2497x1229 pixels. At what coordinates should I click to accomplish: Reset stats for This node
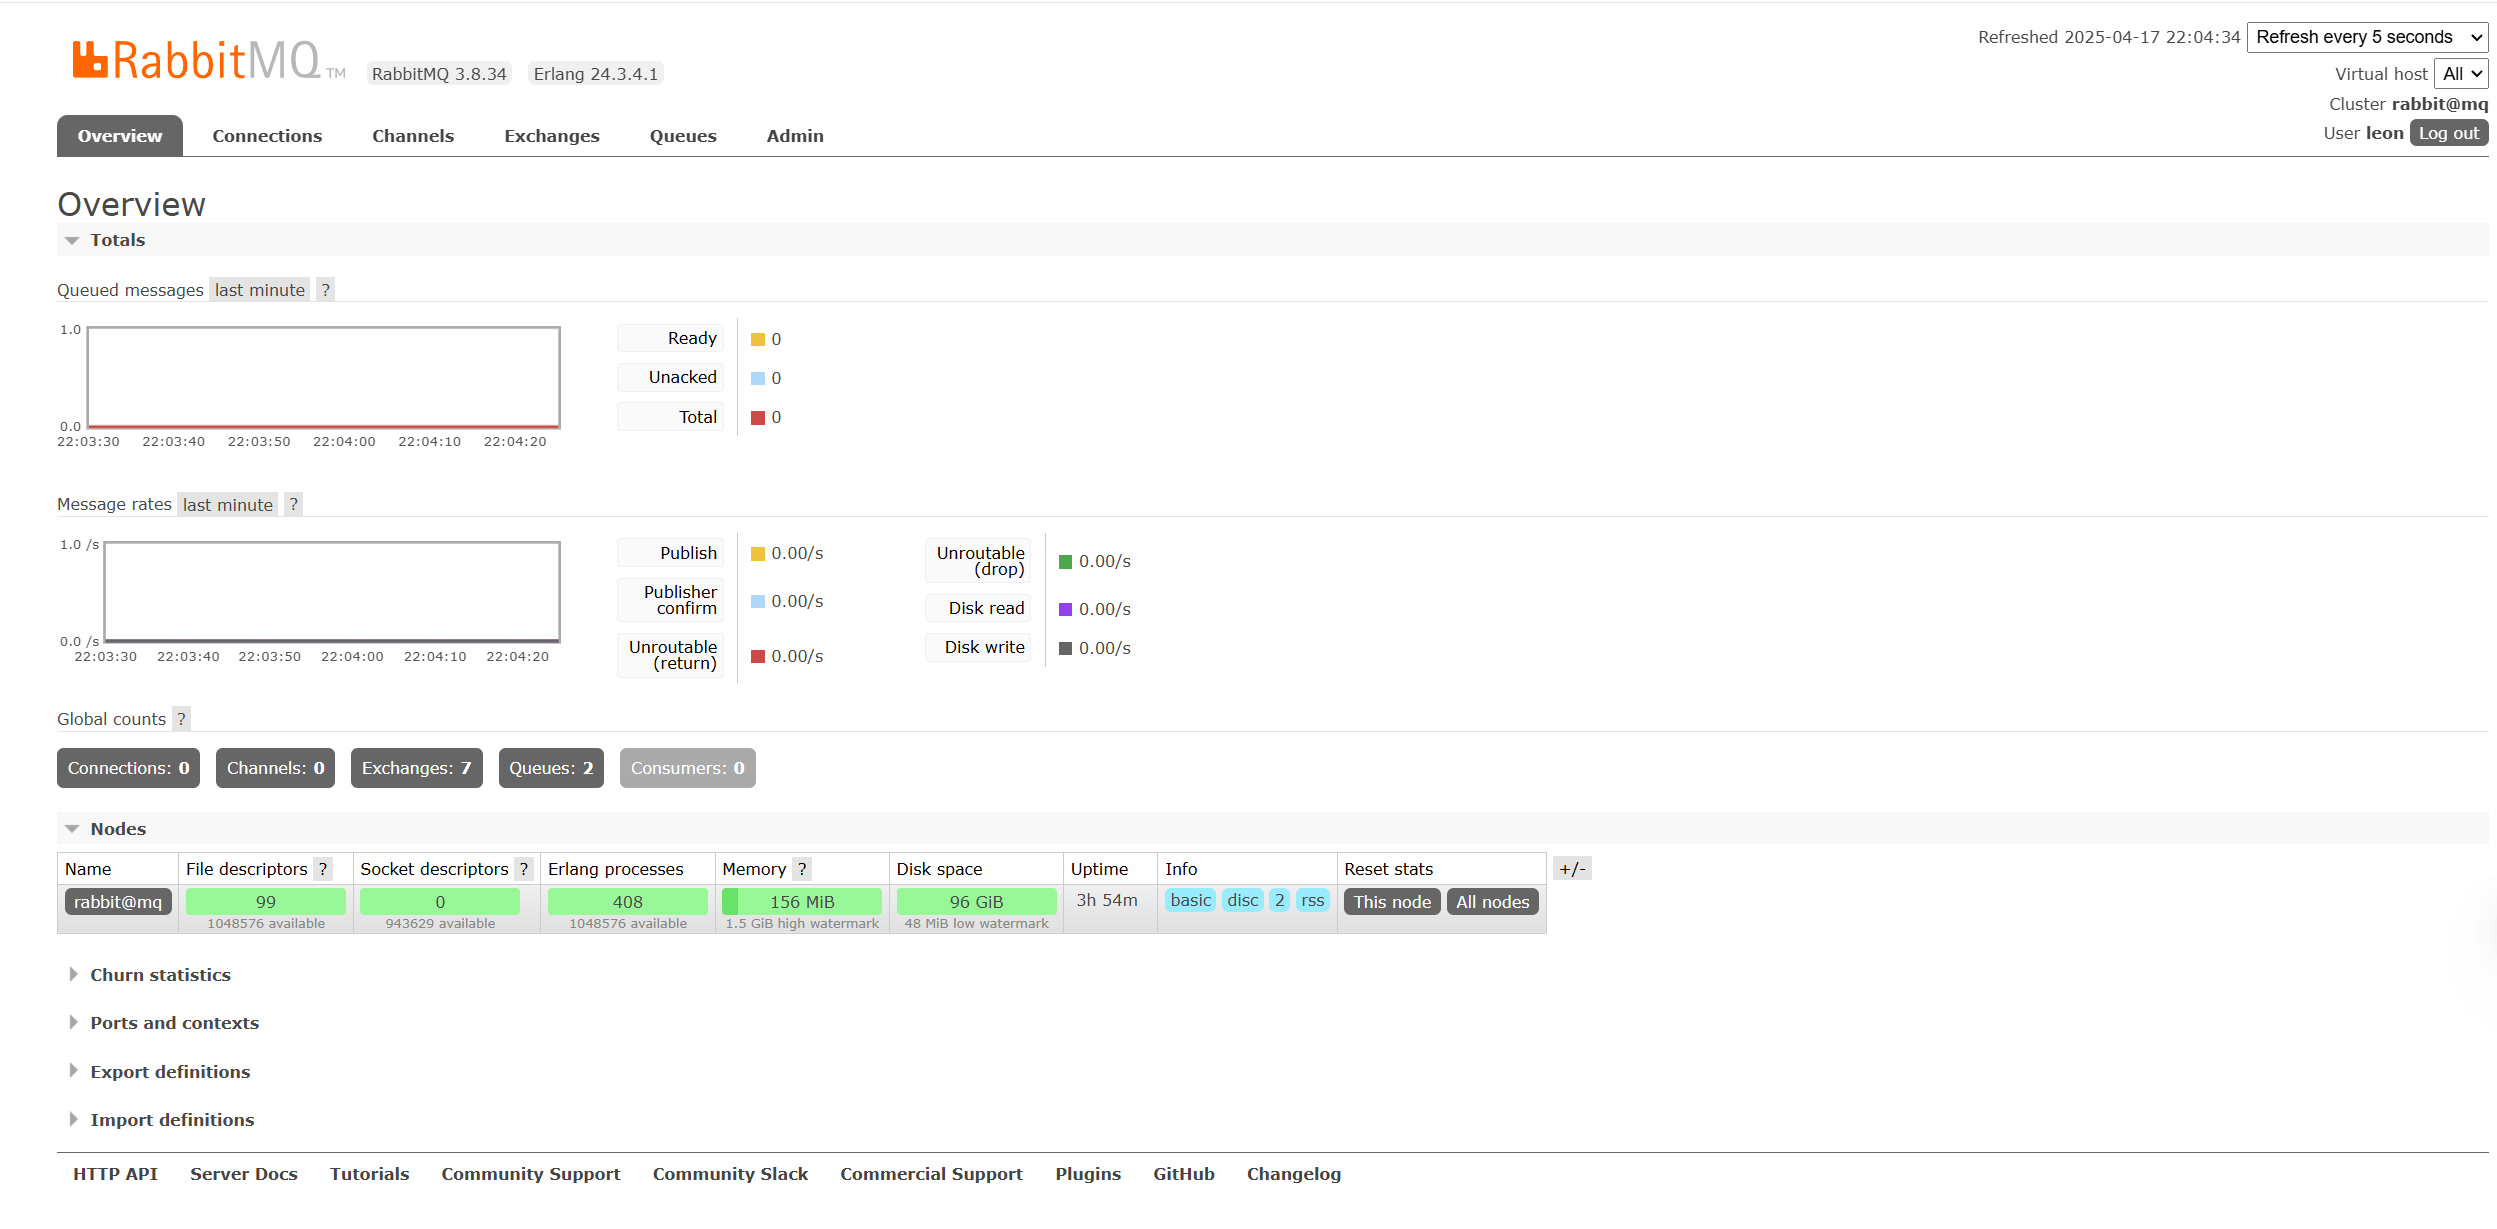click(x=1391, y=902)
